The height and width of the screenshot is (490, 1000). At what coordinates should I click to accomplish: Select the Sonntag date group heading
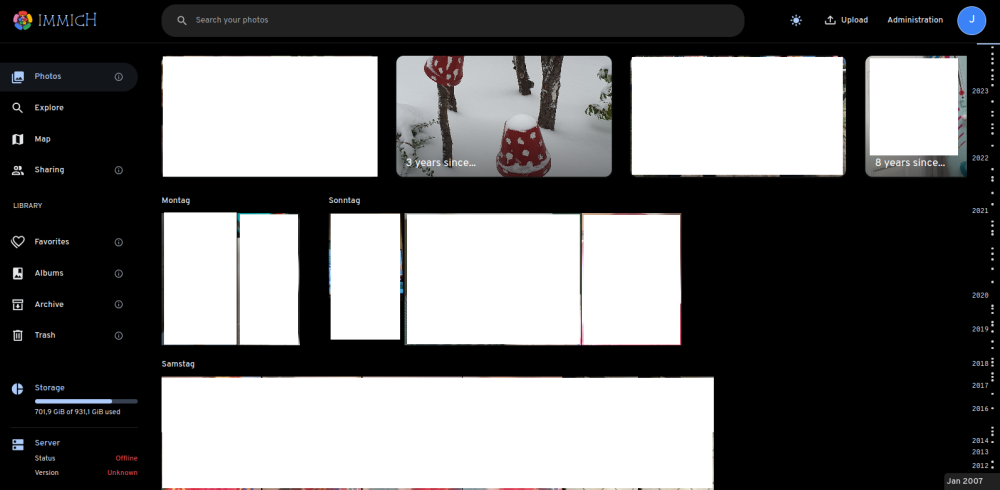coord(344,200)
